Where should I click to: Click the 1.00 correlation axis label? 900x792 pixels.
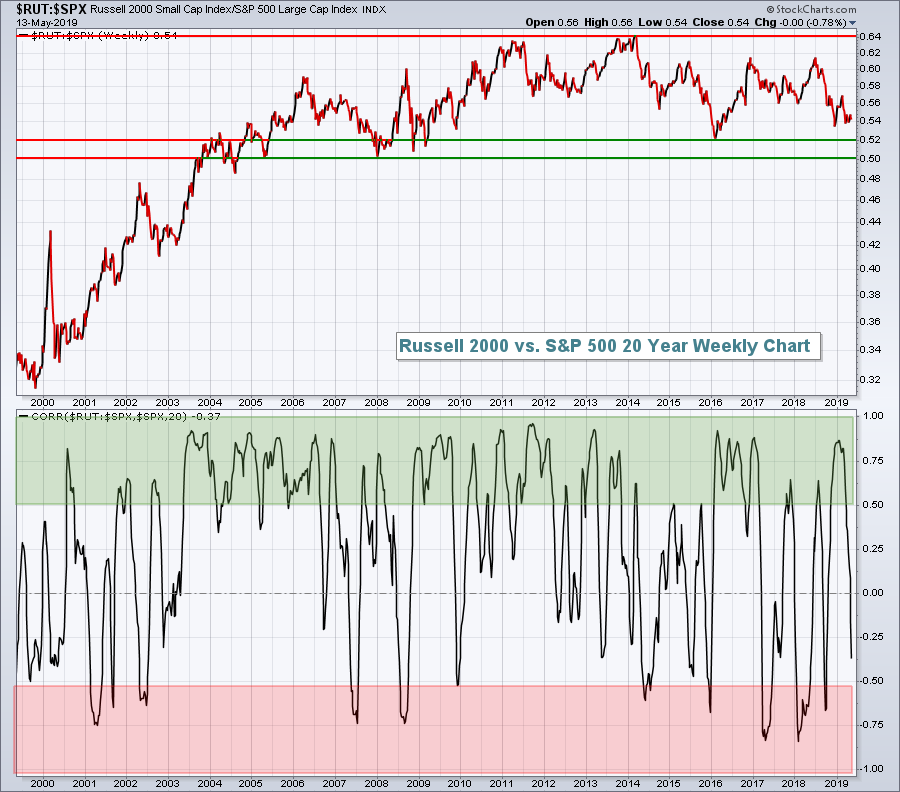click(873, 416)
